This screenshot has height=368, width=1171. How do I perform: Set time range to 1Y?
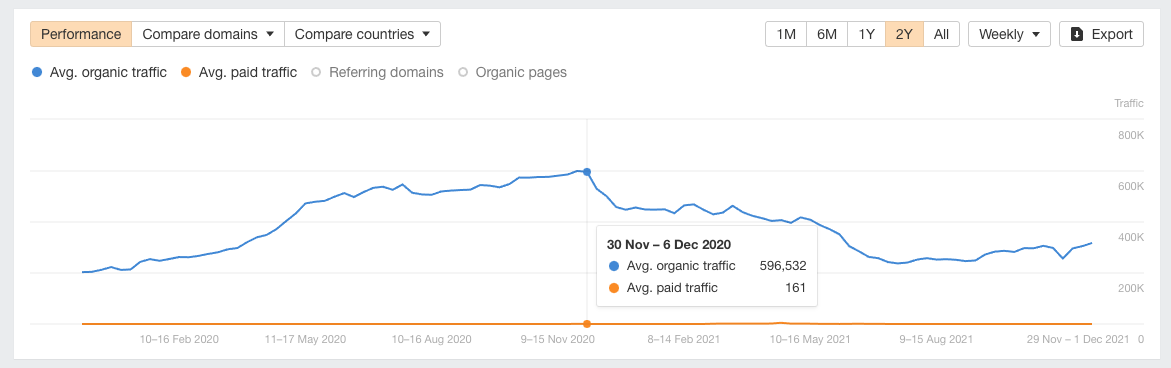[x=866, y=34]
